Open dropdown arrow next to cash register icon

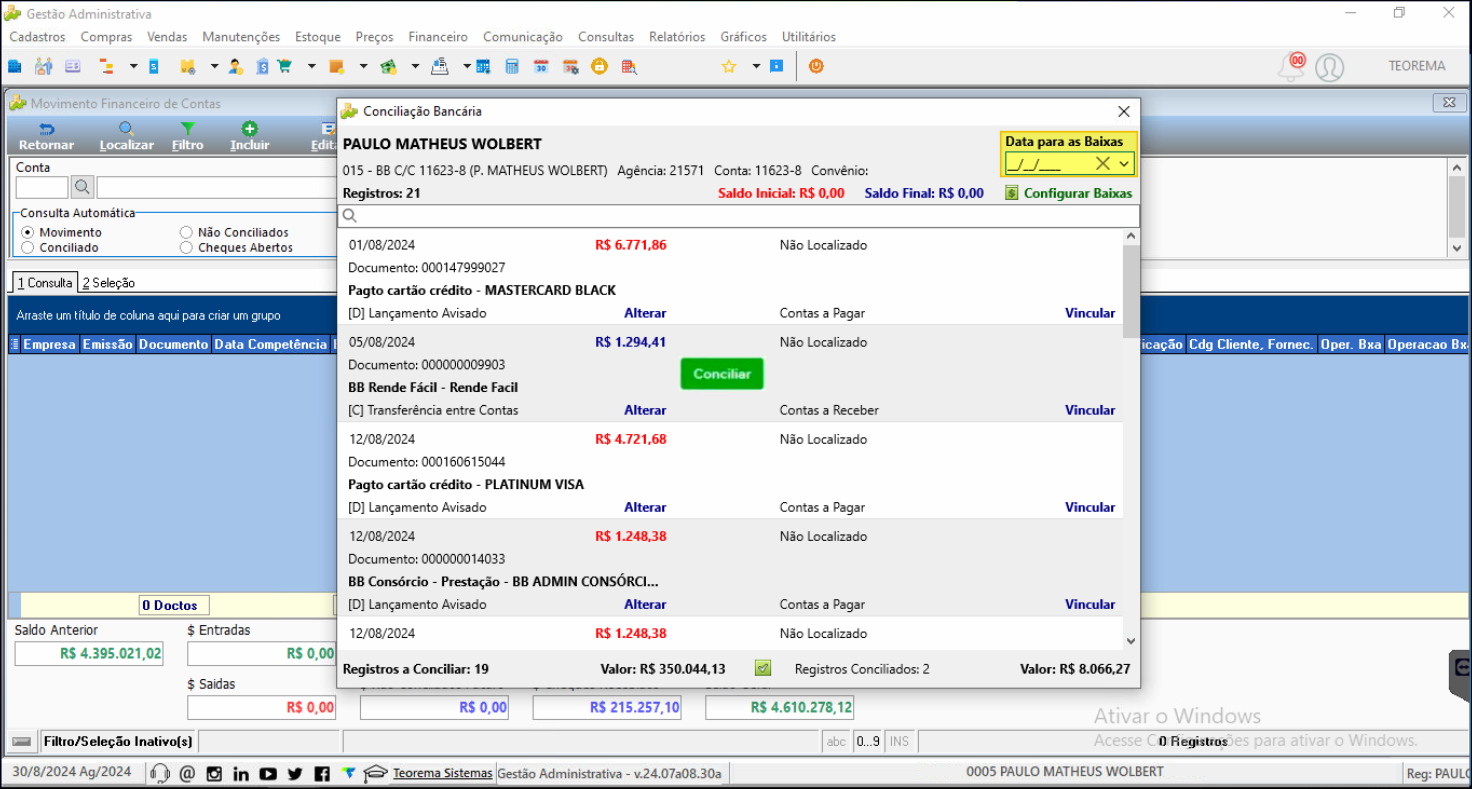466,66
